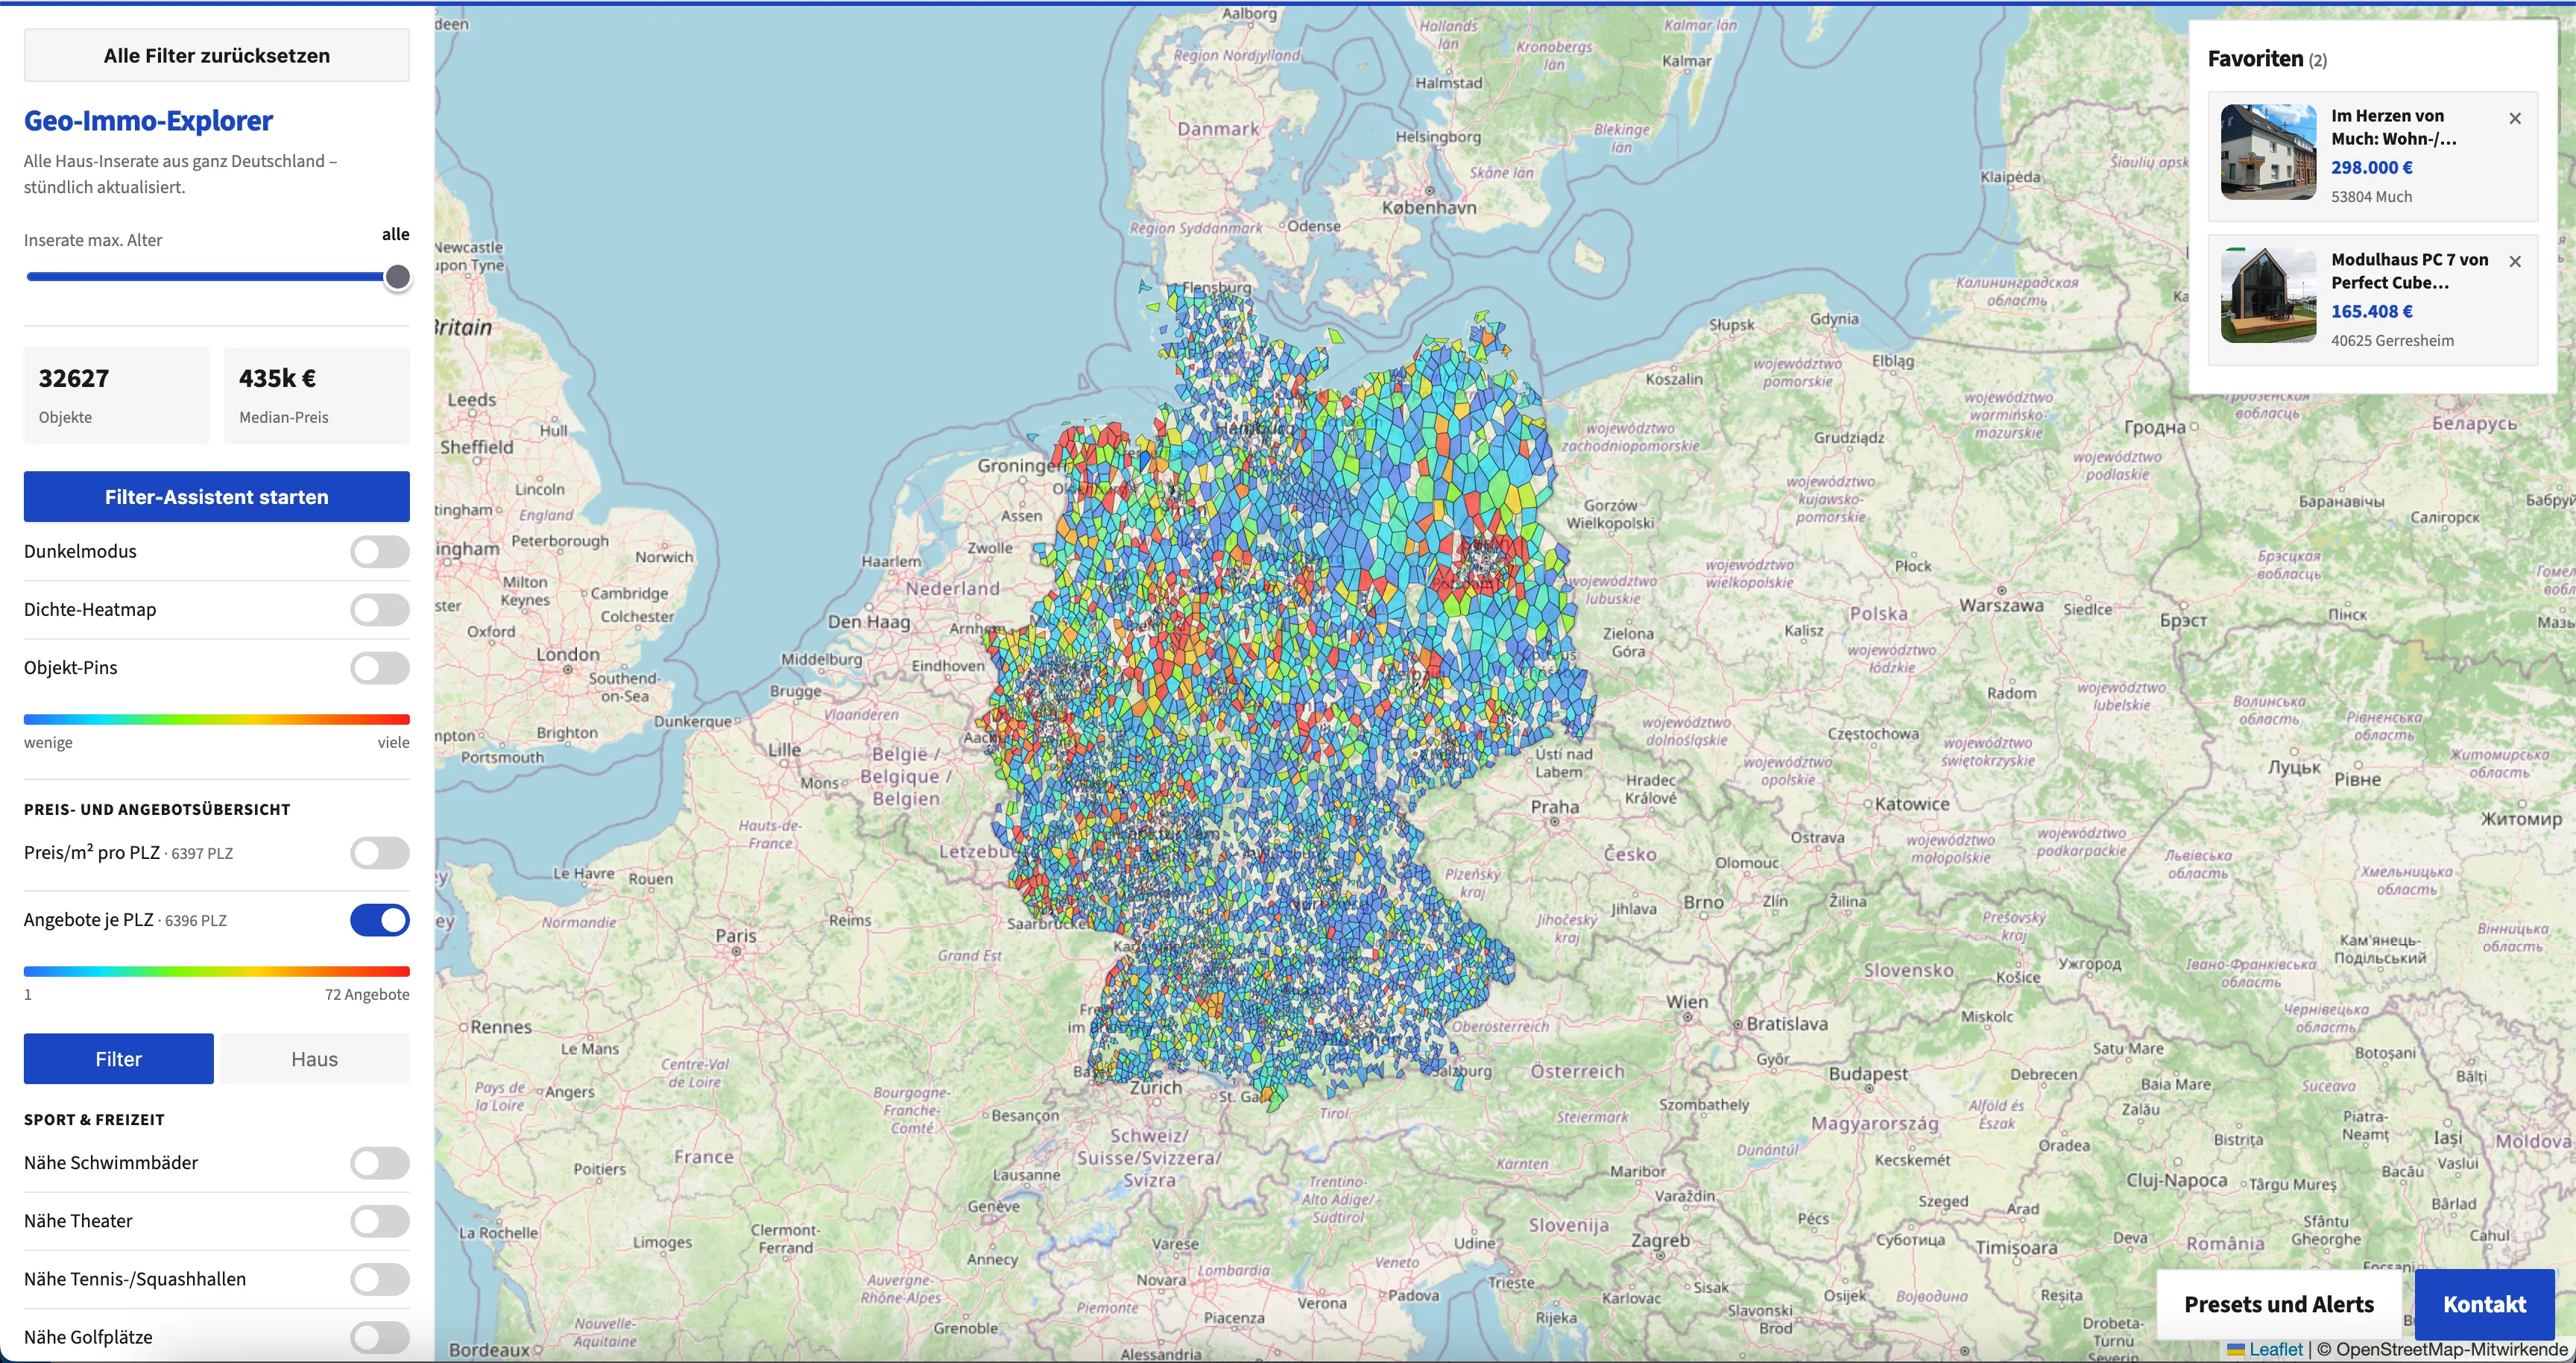Remove 'Modulhaus PC 7' favorite with X

[2515, 262]
